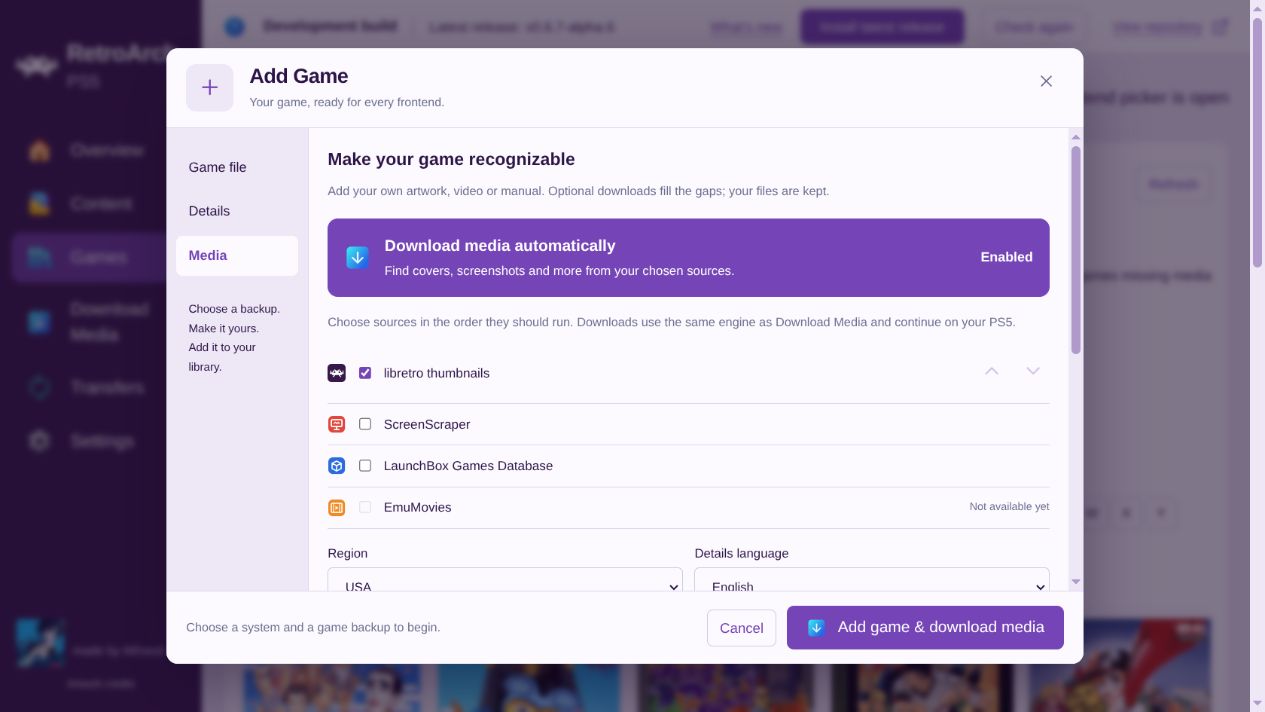This screenshot has height=712, width=1265.
Task: Close the Add Game dialog
Action: (x=1046, y=81)
